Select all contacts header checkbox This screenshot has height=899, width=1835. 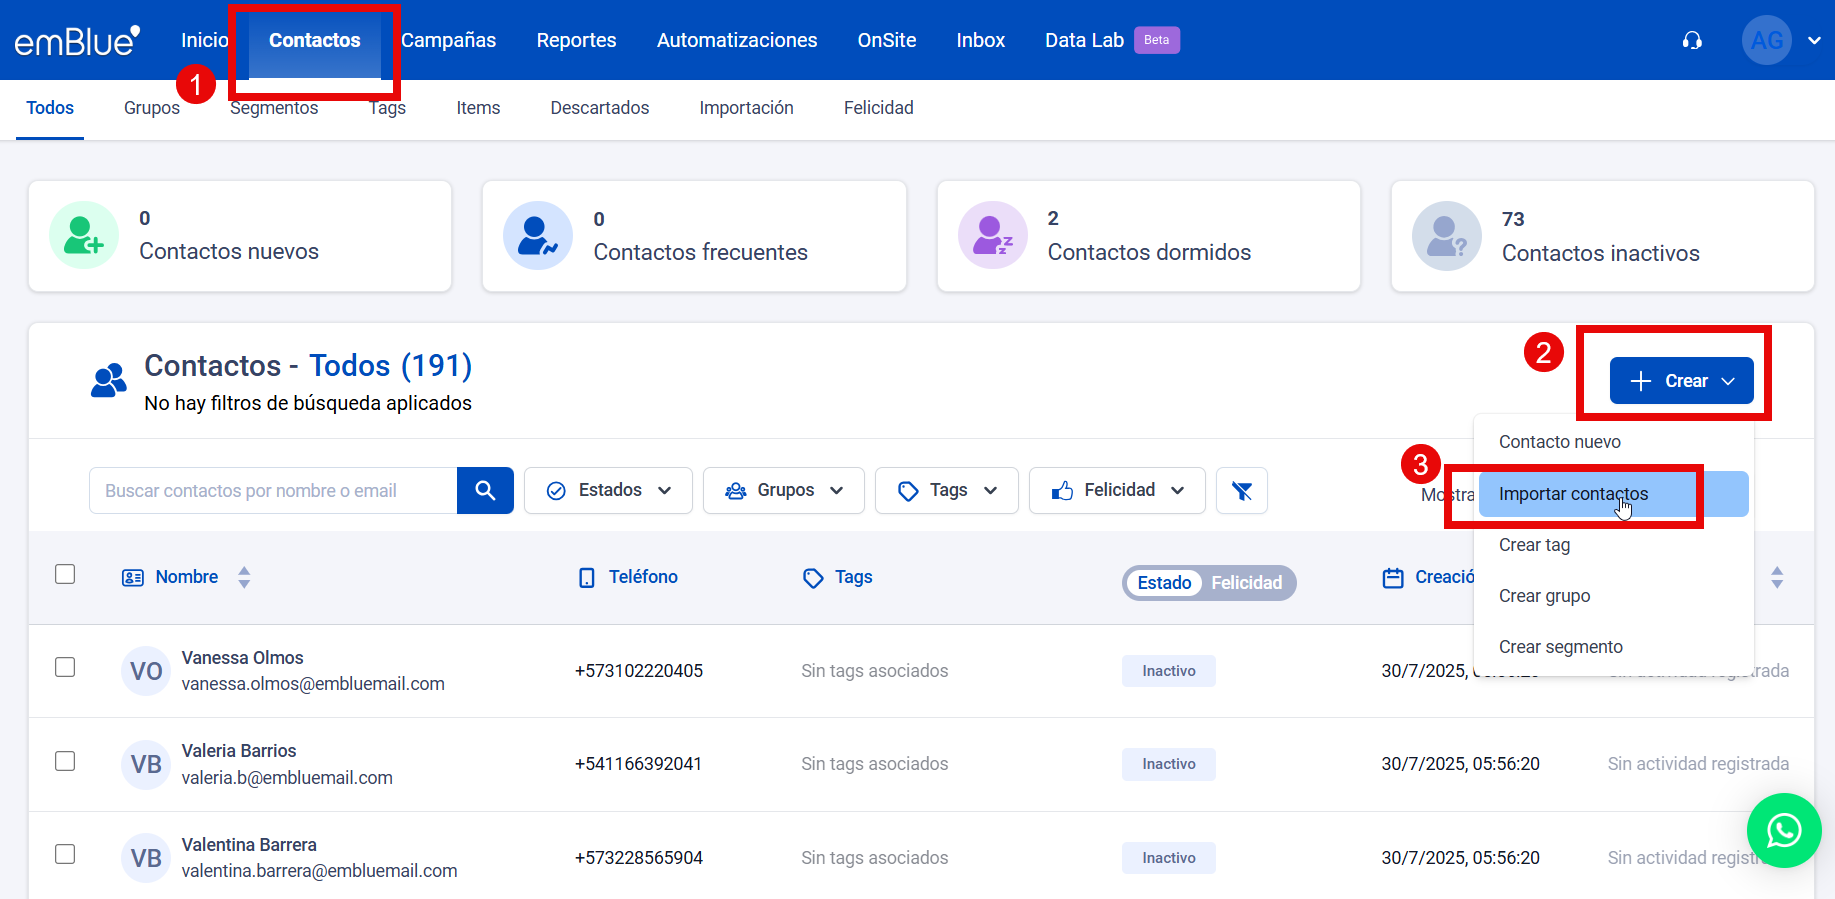(x=65, y=574)
